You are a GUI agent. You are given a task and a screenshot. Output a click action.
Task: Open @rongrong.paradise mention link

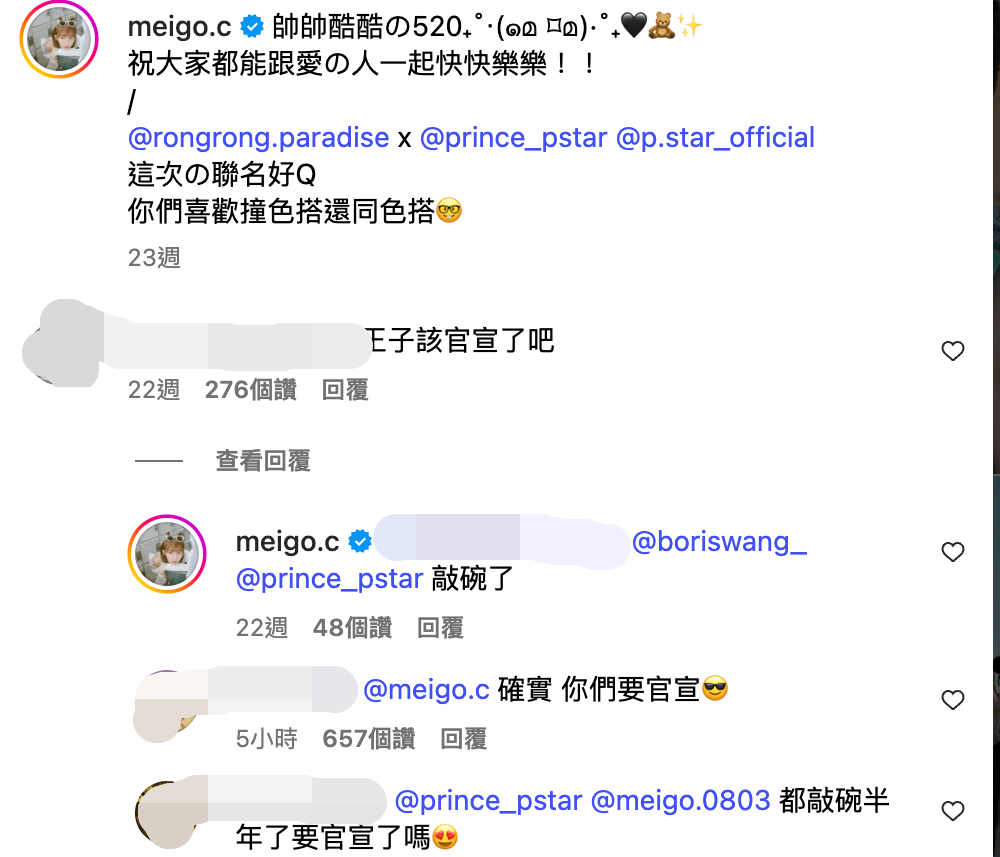[258, 138]
